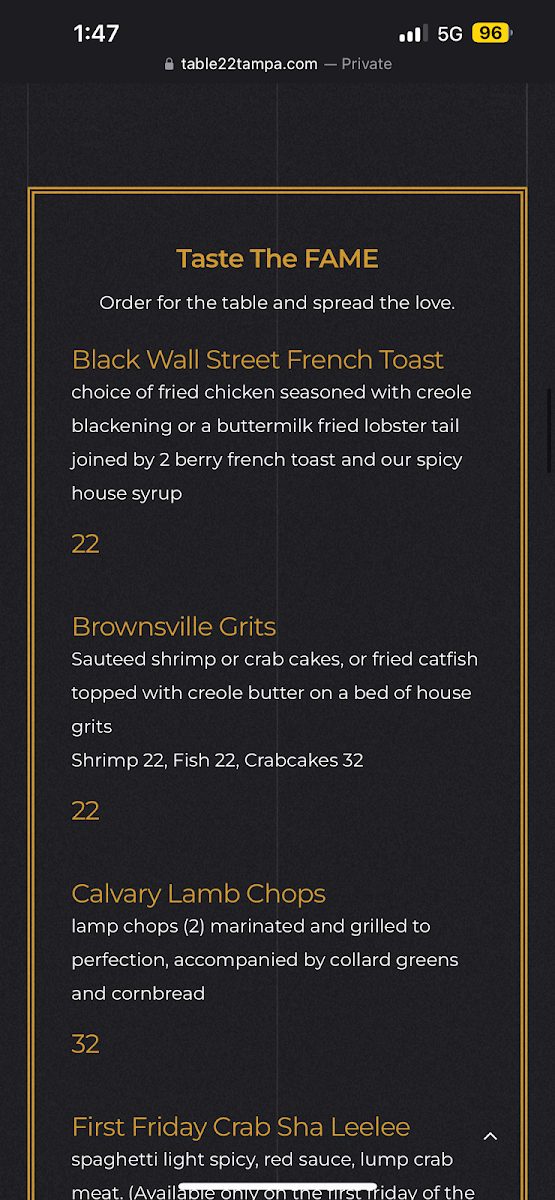Tap the home indicator bar at bottom
The width and height of the screenshot is (555, 1200).
coord(277,1188)
